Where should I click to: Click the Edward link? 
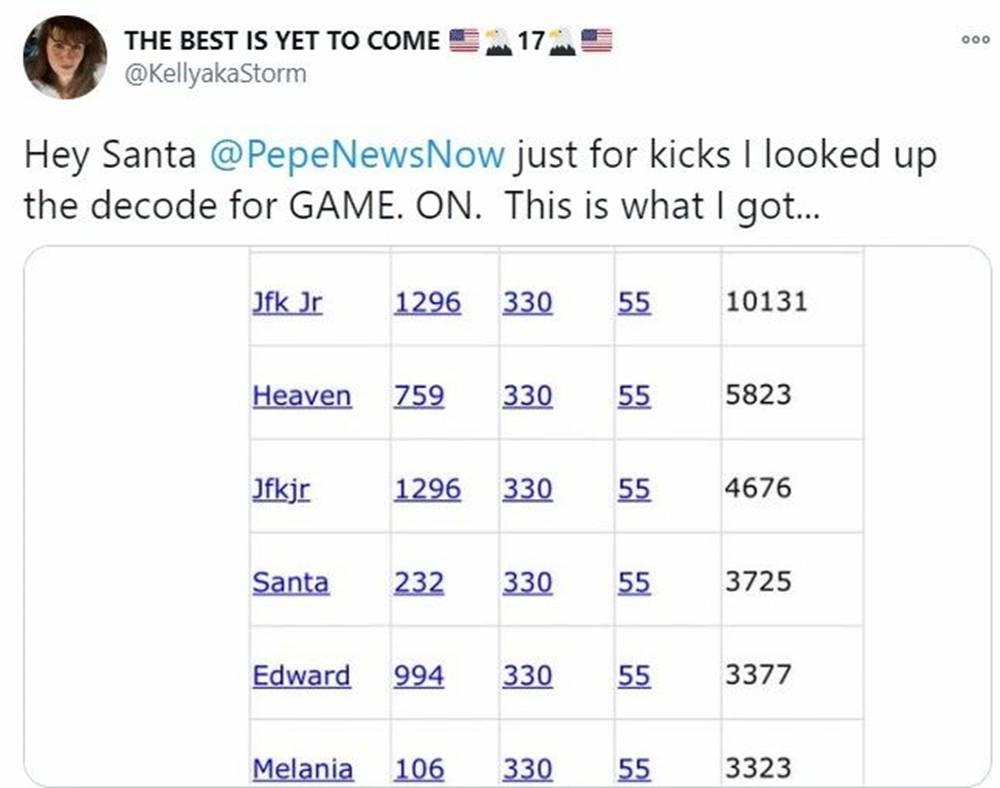coord(301,676)
